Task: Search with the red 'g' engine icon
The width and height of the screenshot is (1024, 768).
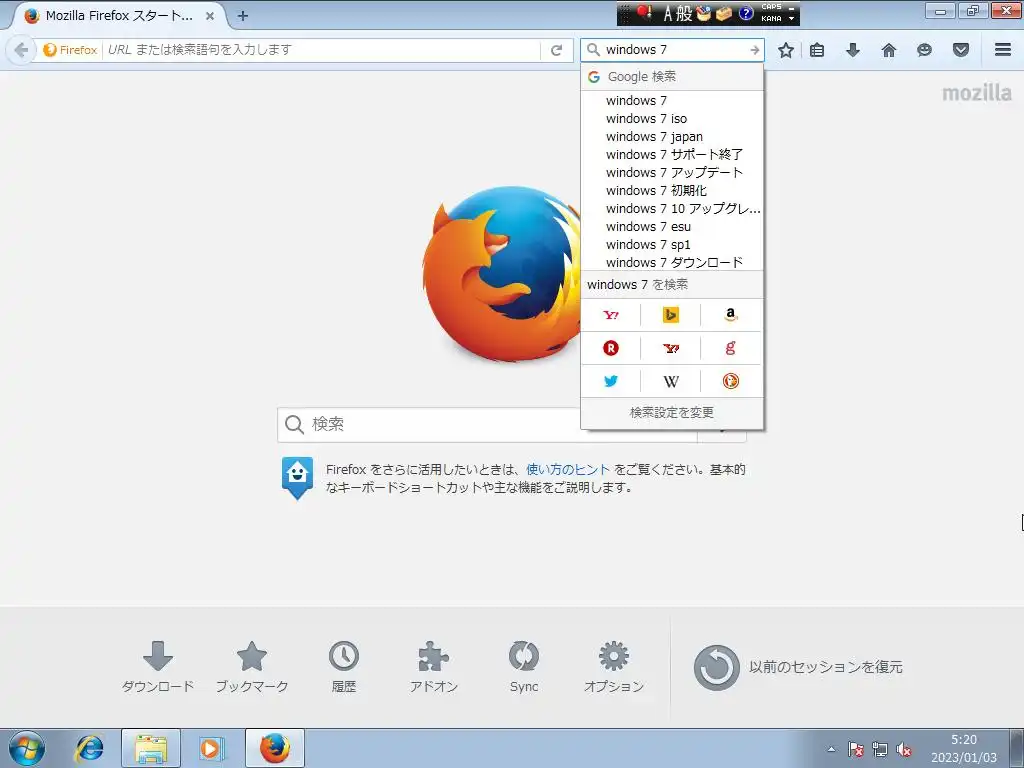Action: click(x=731, y=348)
